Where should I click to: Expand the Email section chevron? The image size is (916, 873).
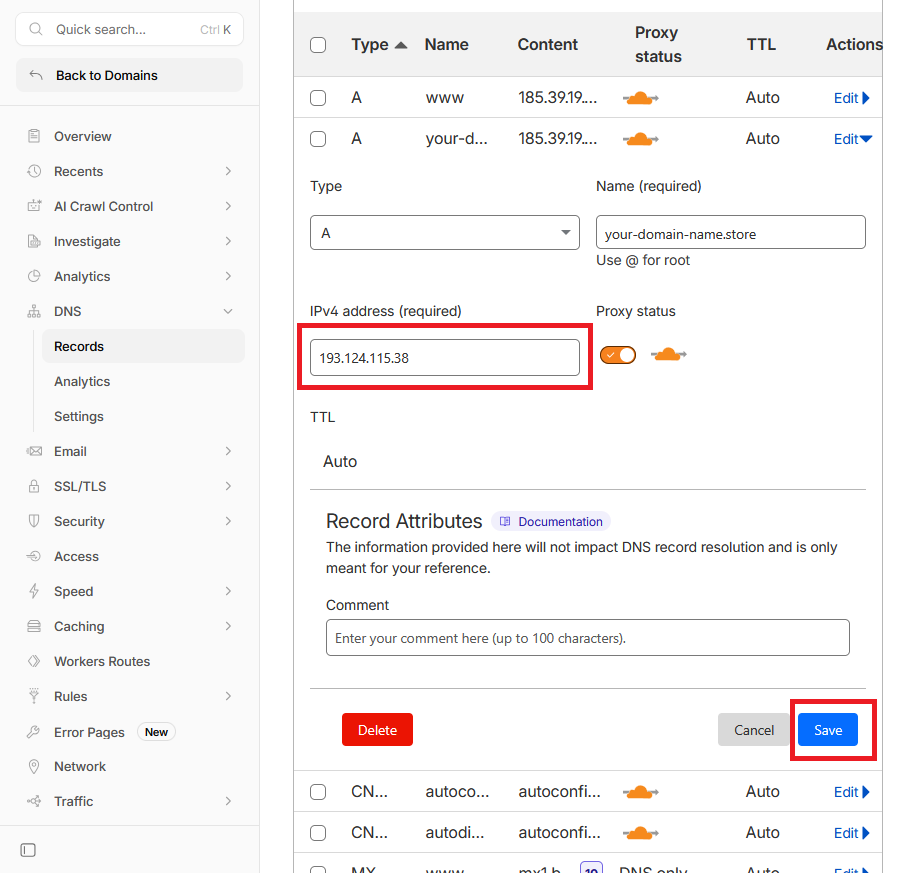click(228, 451)
